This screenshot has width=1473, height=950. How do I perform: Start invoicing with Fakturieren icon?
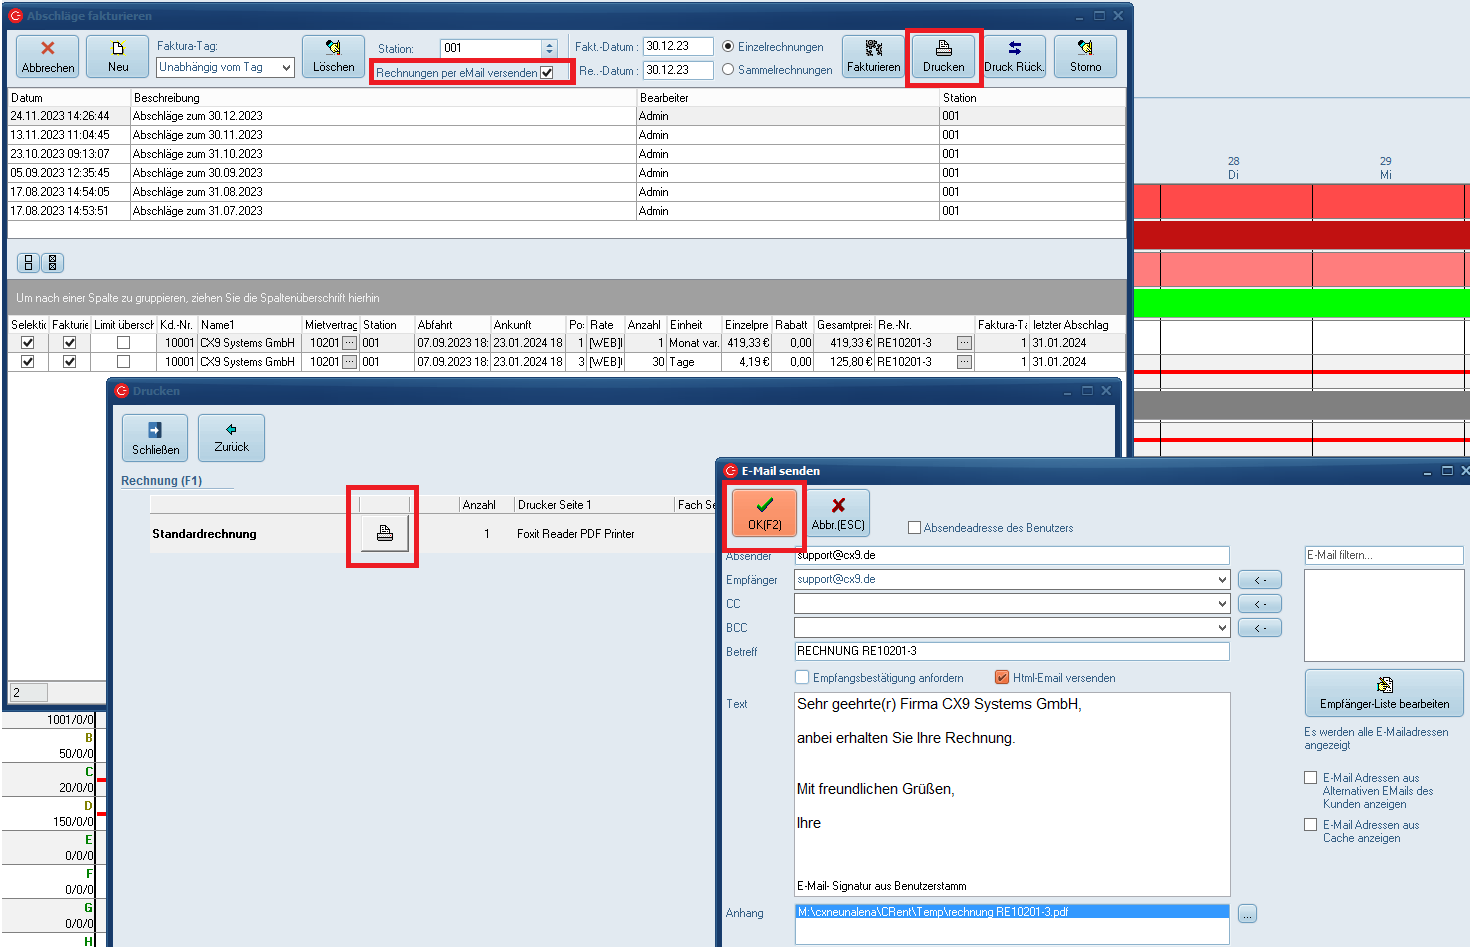coord(873,48)
